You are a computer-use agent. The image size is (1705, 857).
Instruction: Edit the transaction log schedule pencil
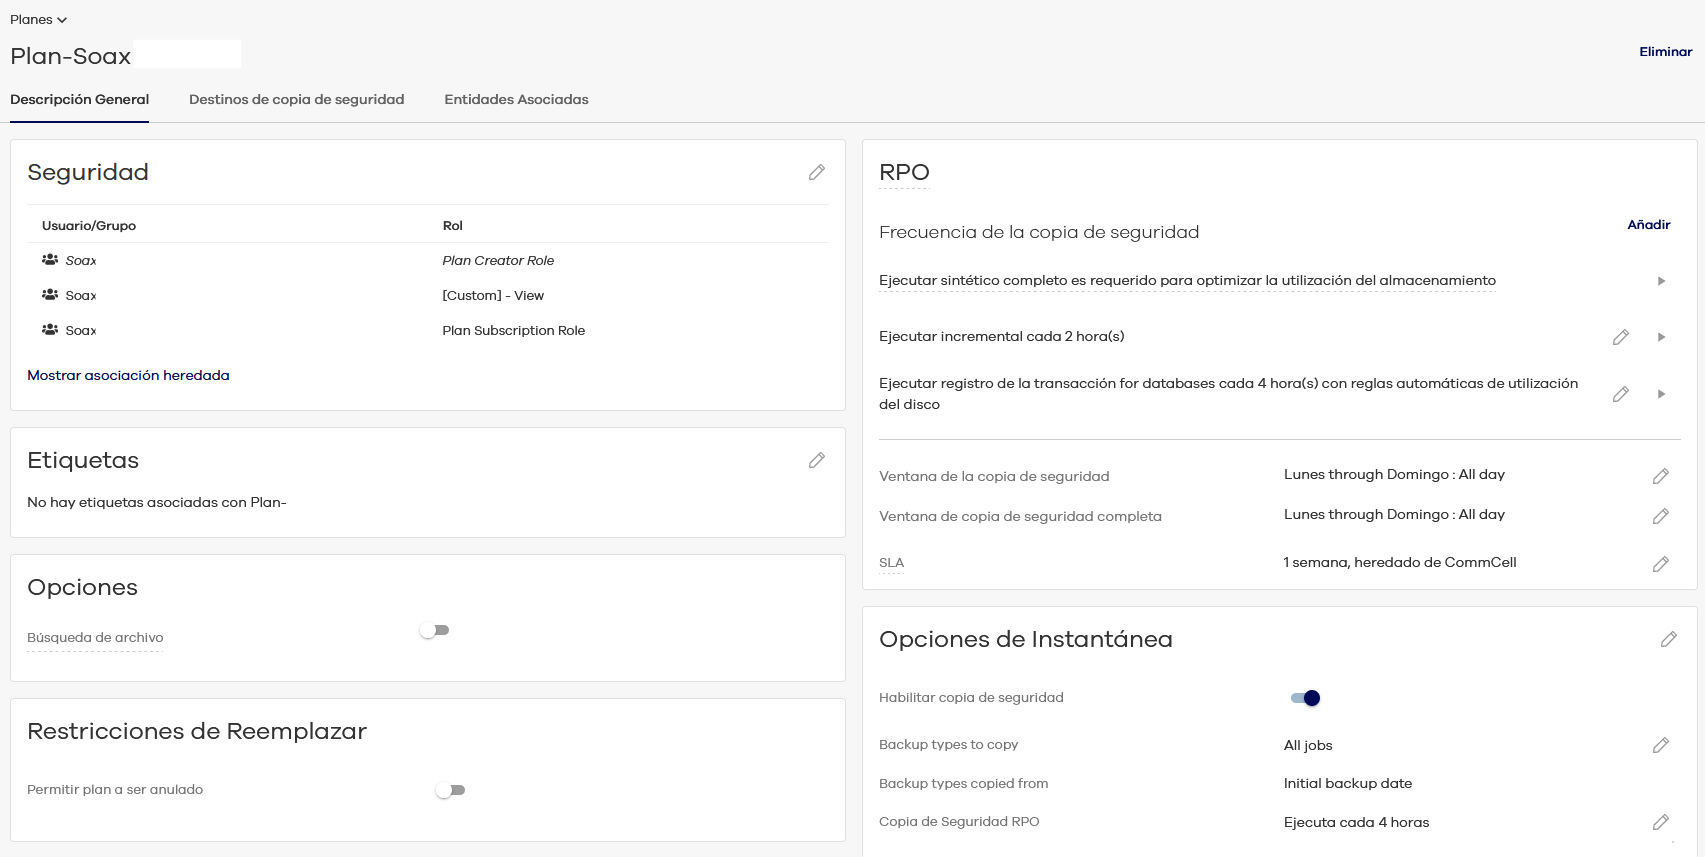(x=1620, y=394)
